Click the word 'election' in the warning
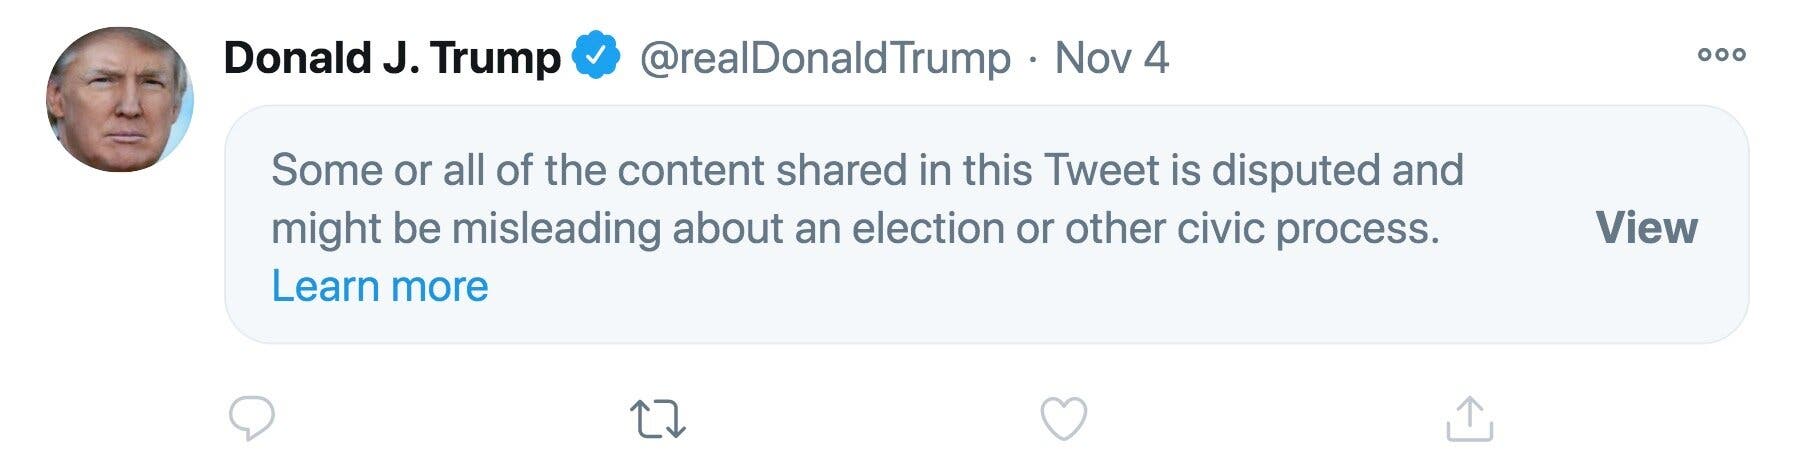This screenshot has height=470, width=1796. [x=927, y=229]
